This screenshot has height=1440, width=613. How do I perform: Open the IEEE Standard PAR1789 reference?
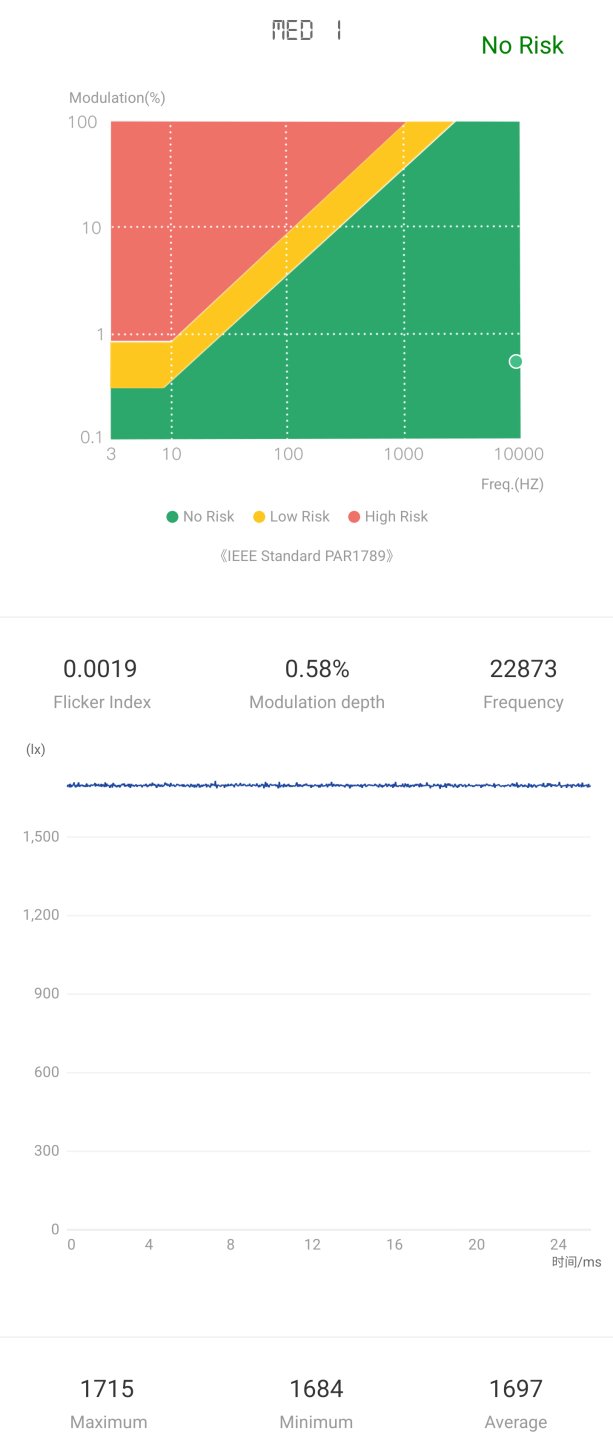click(306, 555)
